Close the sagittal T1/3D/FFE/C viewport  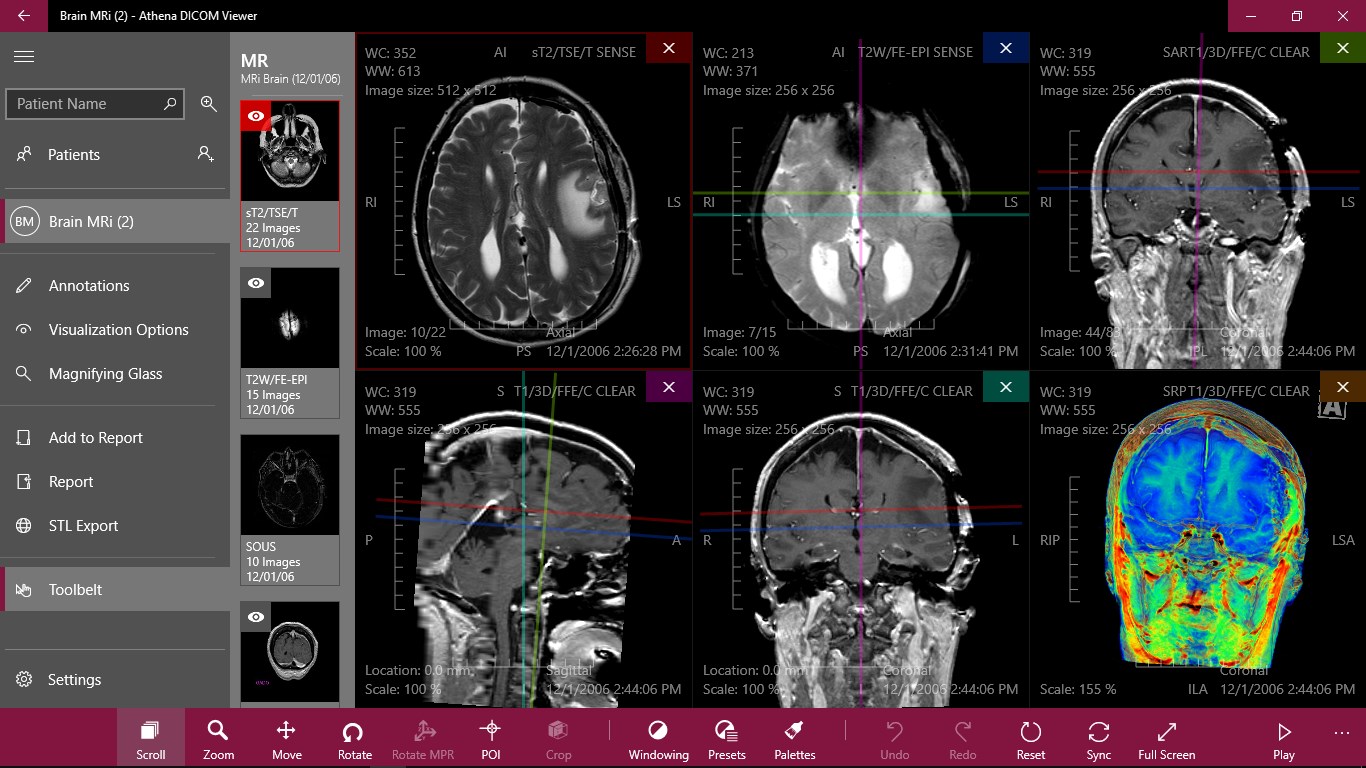coord(669,387)
